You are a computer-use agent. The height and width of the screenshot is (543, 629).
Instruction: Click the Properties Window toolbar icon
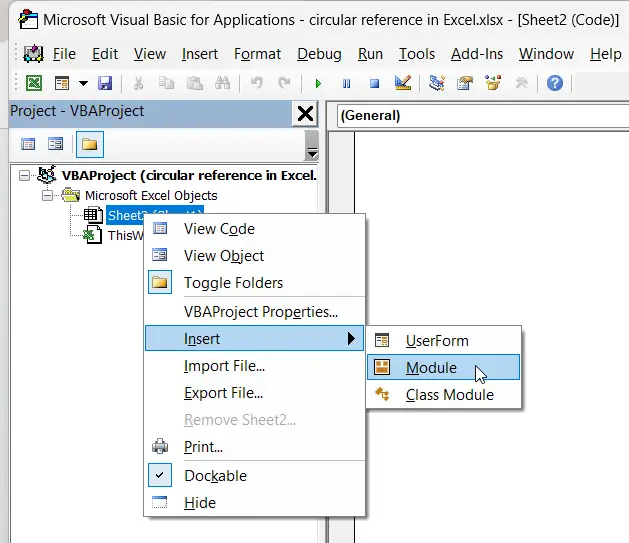(x=465, y=83)
